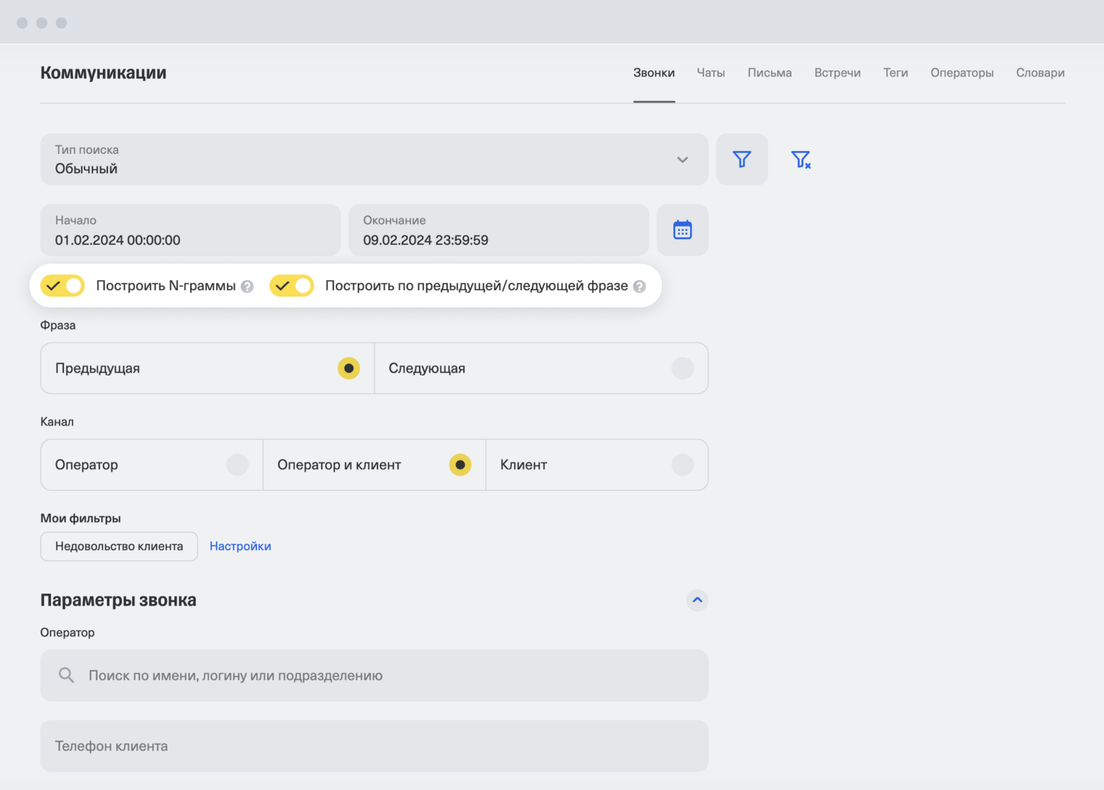Open the Настройки link for filters

240,546
